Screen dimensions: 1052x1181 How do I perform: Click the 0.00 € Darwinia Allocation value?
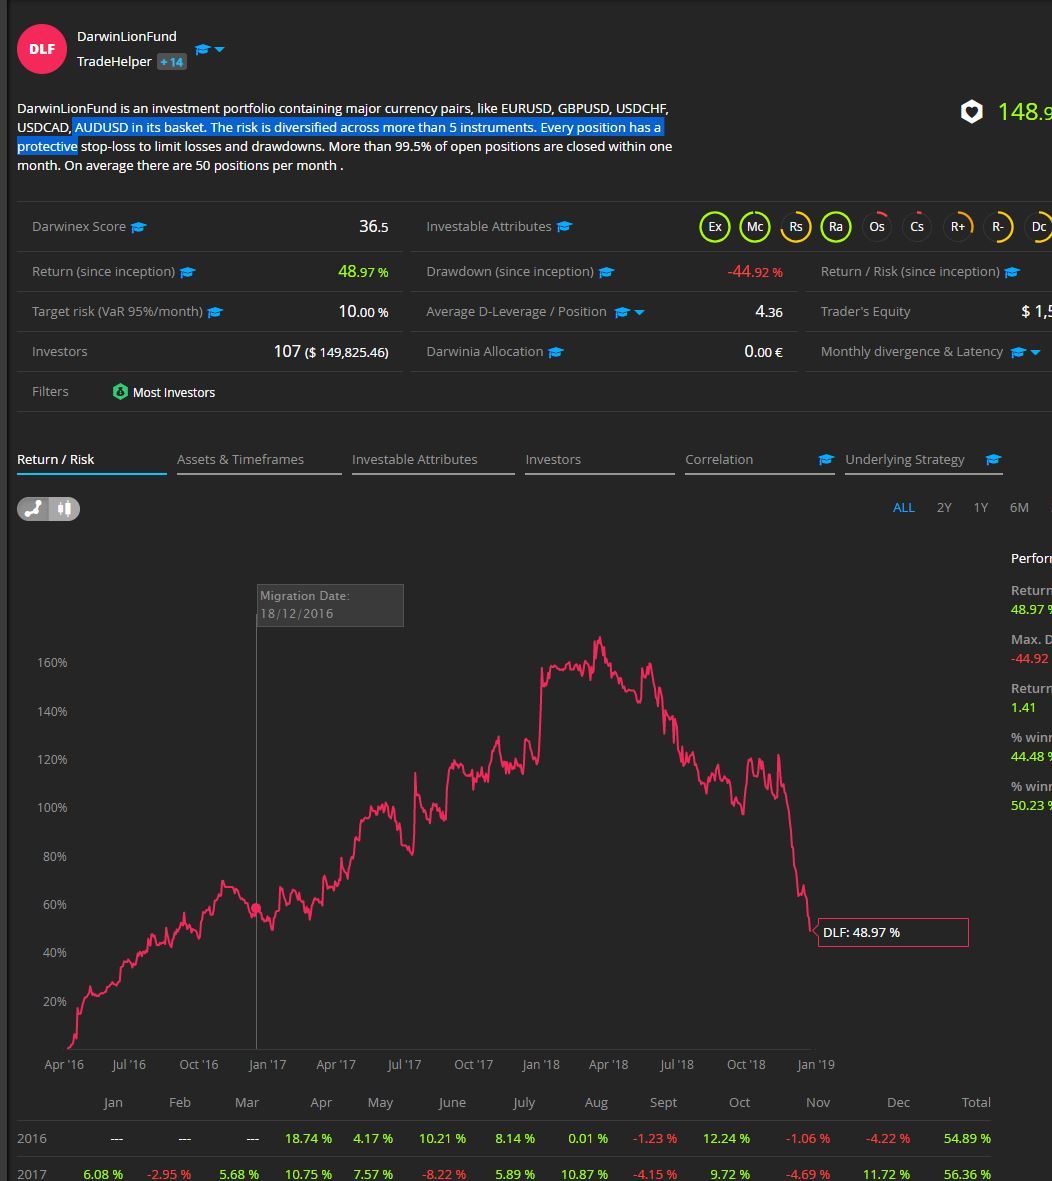(x=764, y=352)
